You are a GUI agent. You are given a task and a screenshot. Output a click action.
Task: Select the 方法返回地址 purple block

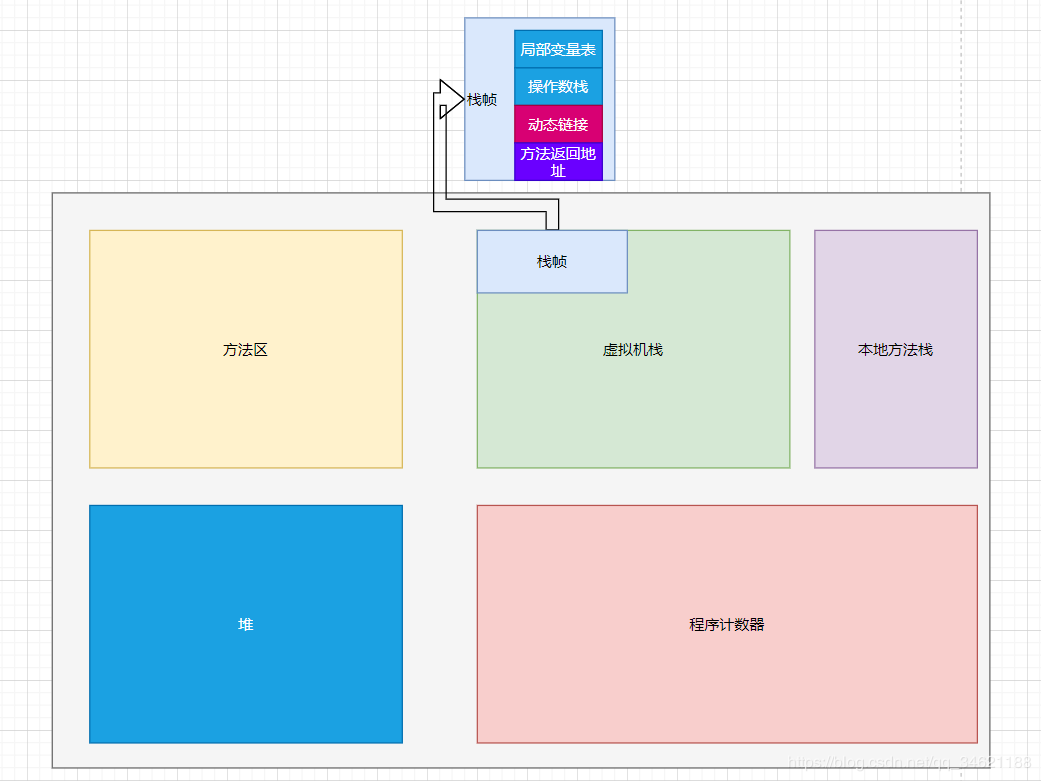pos(558,161)
